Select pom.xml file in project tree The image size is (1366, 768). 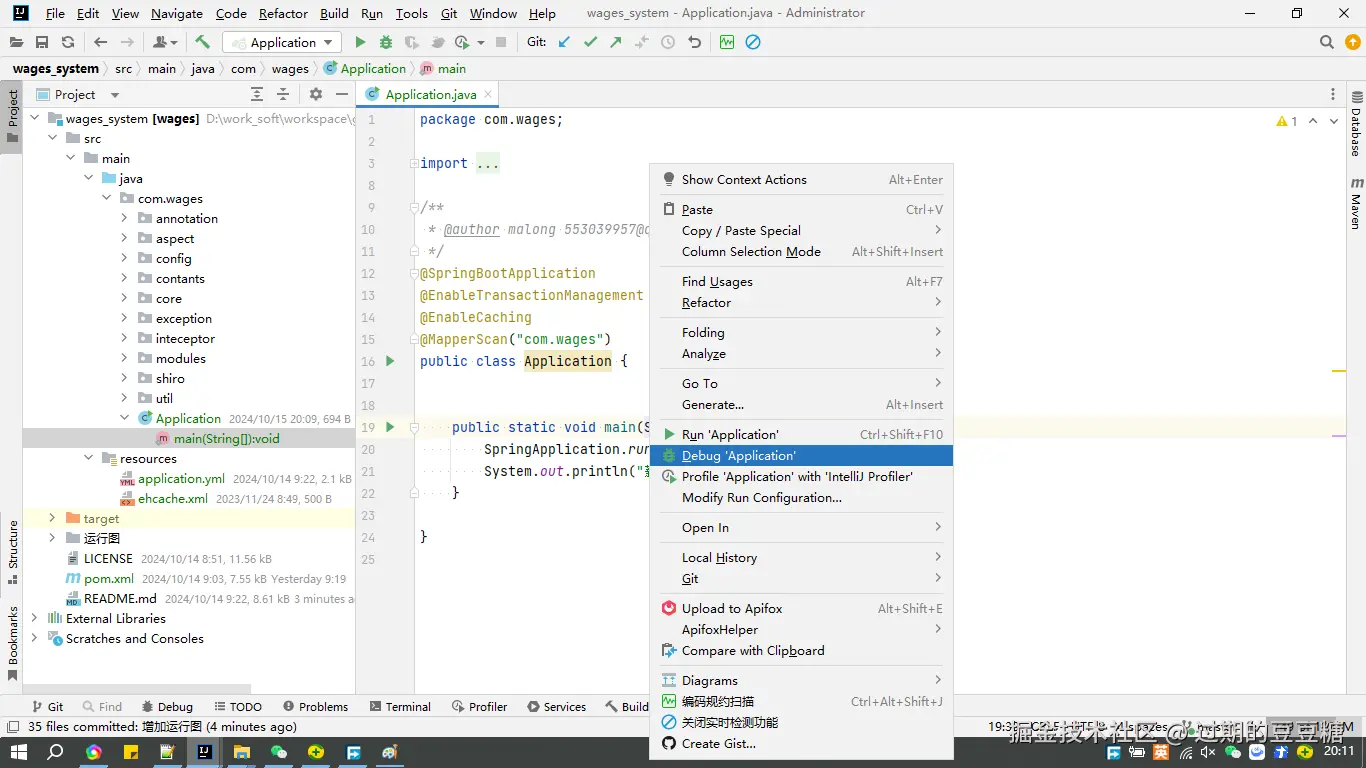[x=108, y=579]
